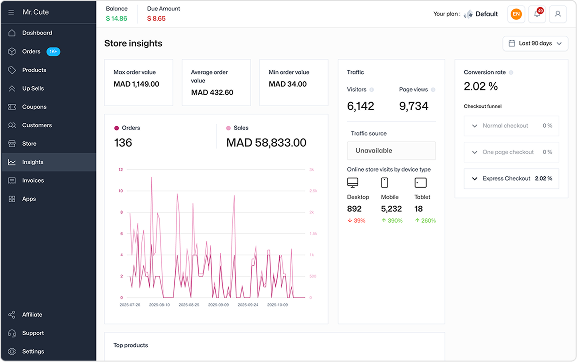This screenshot has width=577, height=362.
Task: Expand the Normal checkout row
Action: [x=511, y=126]
